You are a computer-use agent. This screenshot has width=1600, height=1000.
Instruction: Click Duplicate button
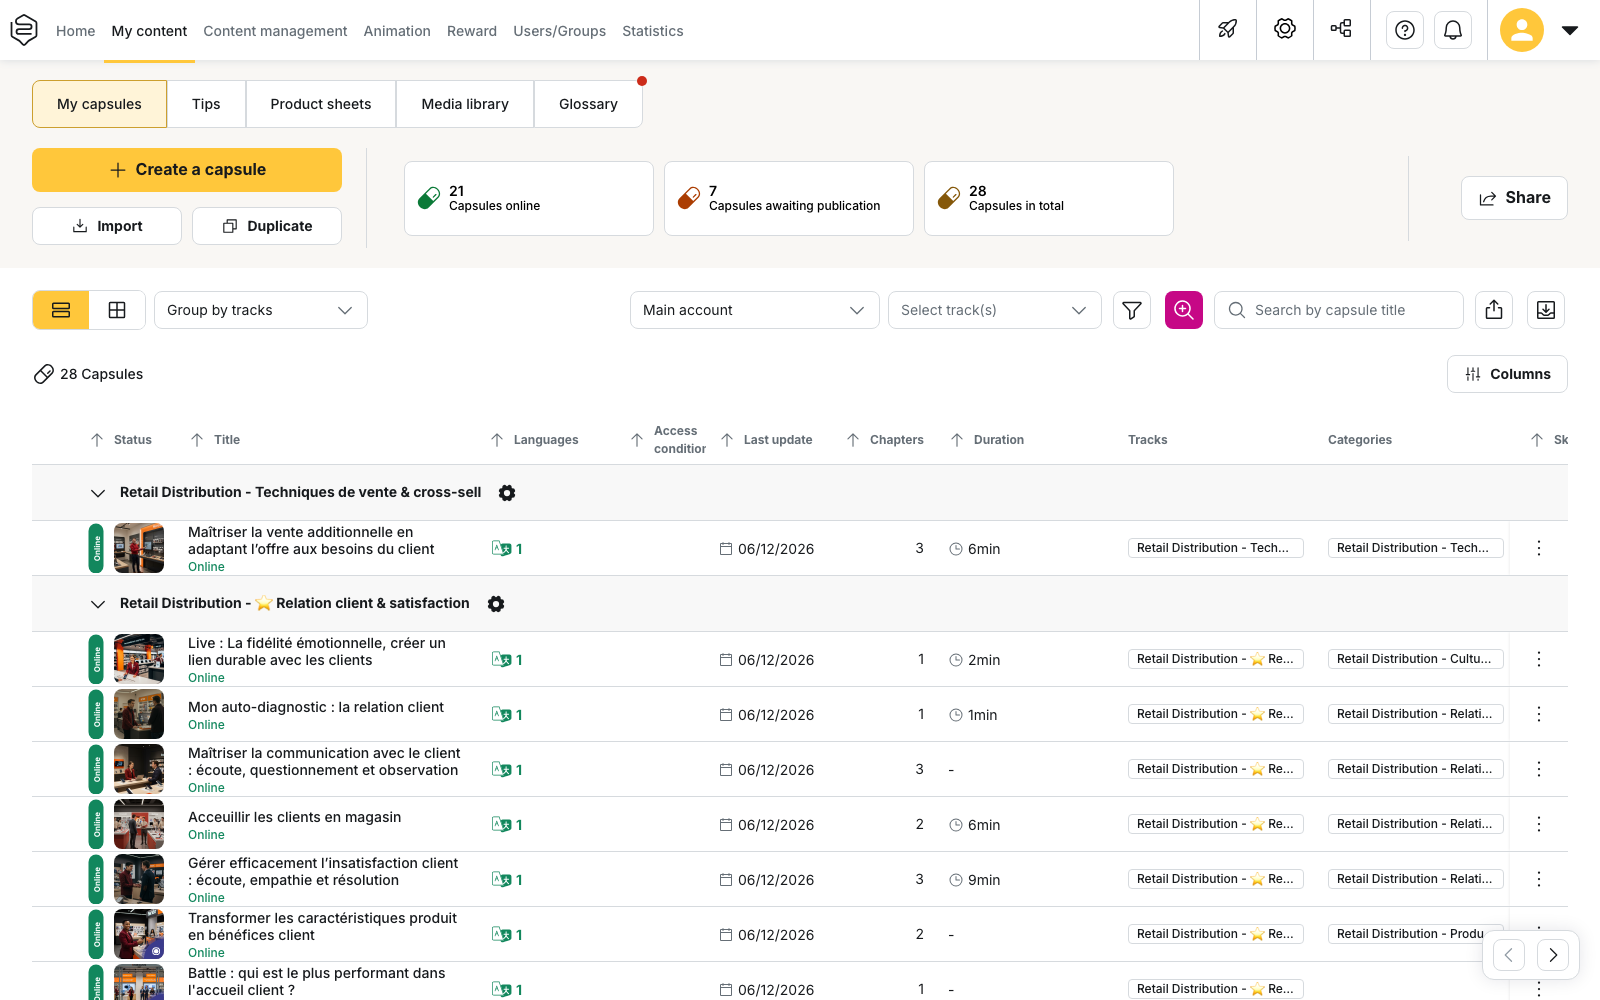click(267, 226)
